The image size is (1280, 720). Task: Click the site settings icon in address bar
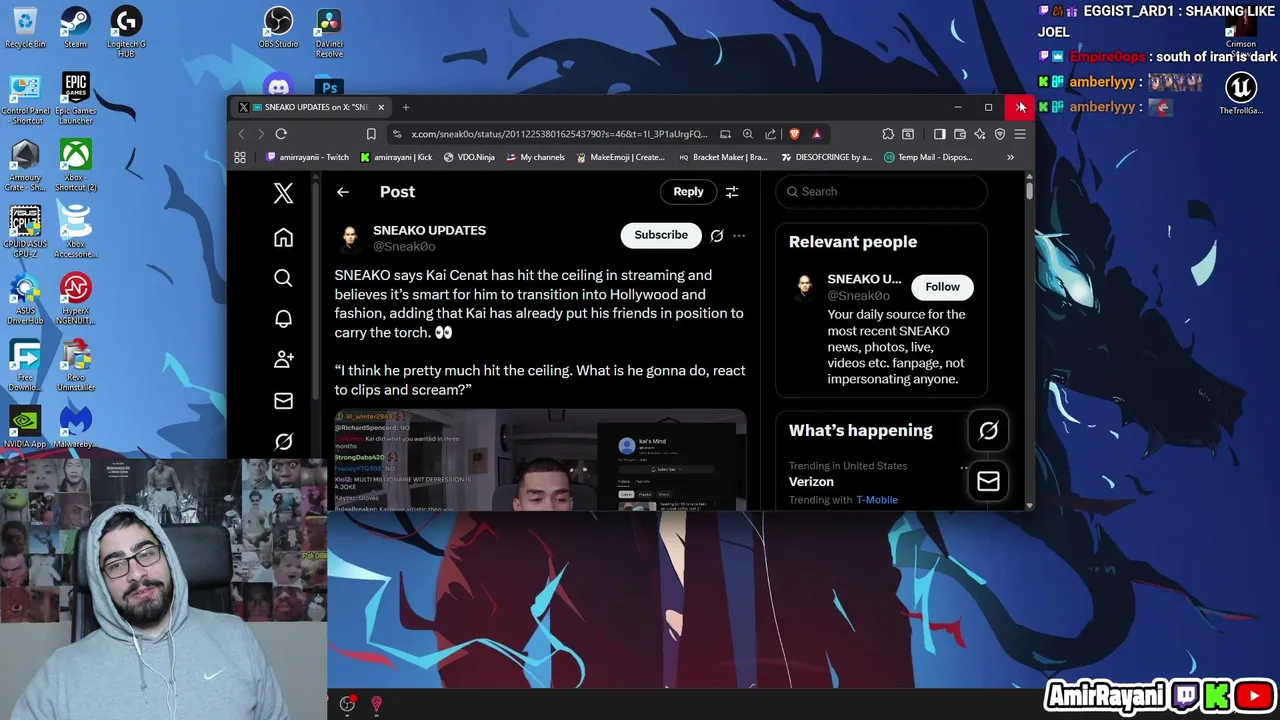397,134
